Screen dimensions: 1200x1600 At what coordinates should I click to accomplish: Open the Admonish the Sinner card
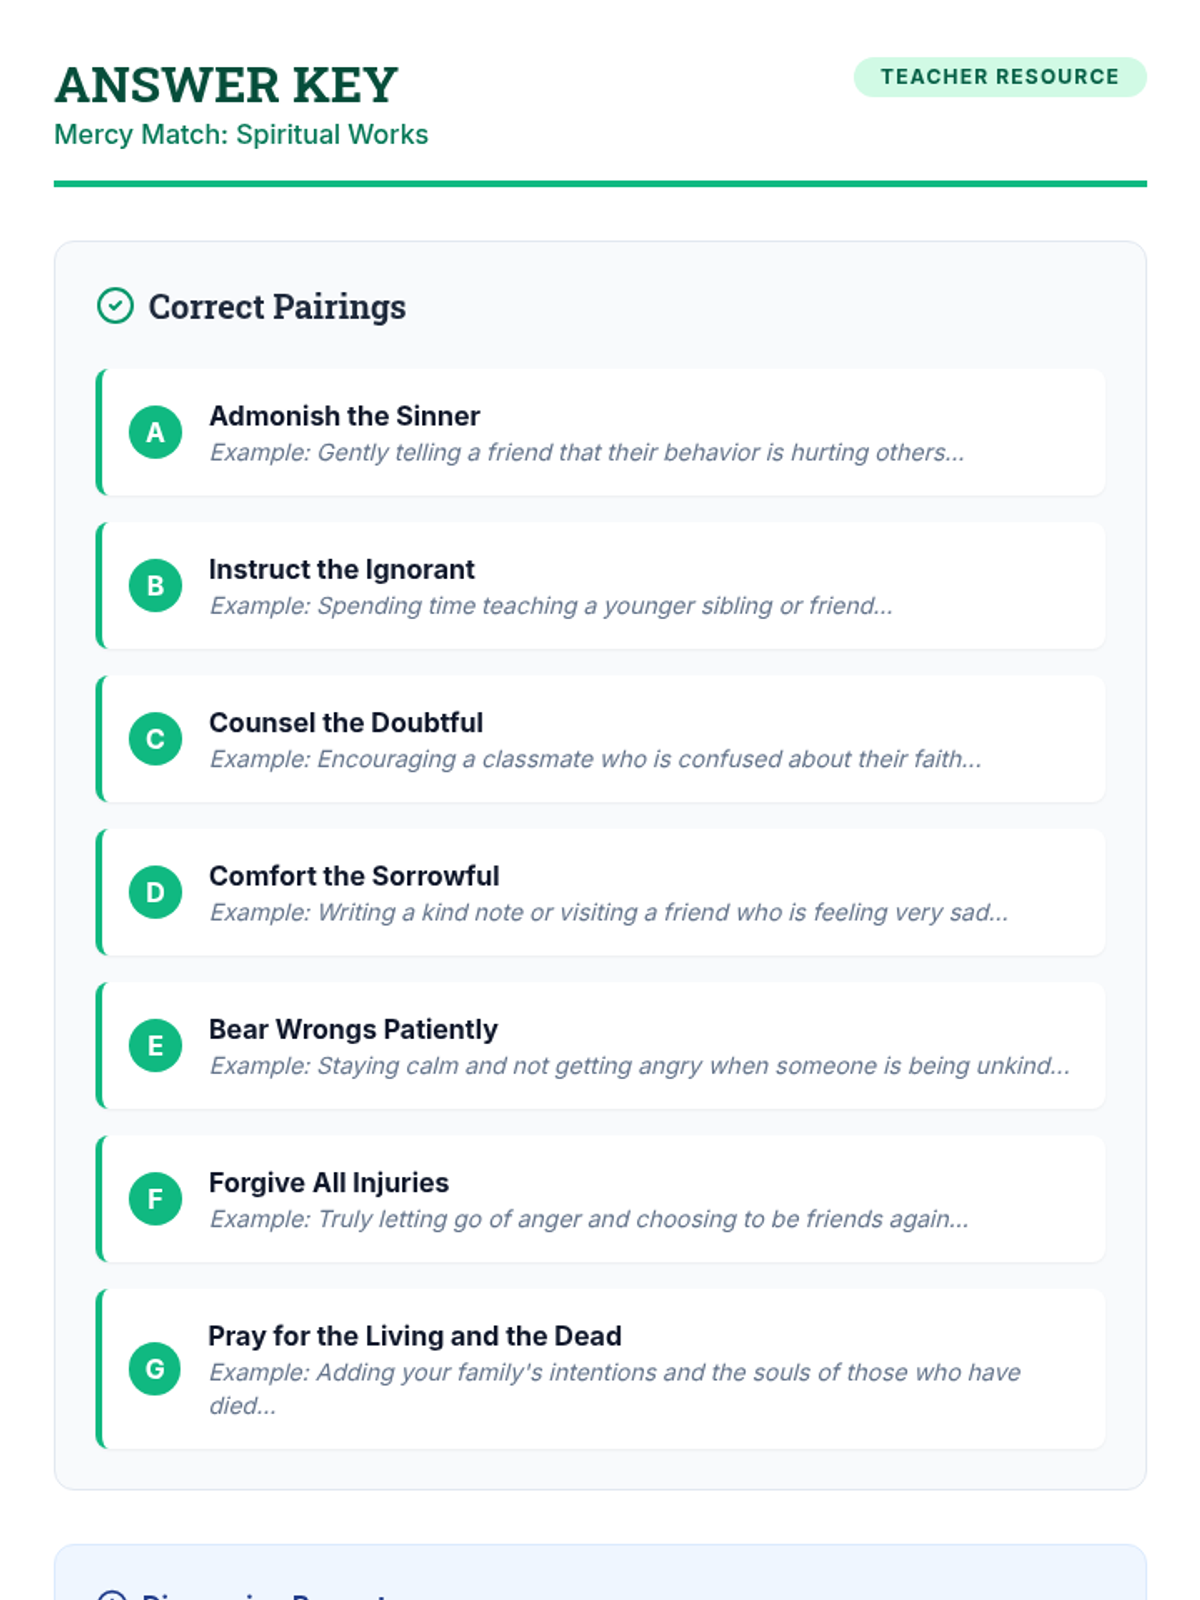point(600,432)
